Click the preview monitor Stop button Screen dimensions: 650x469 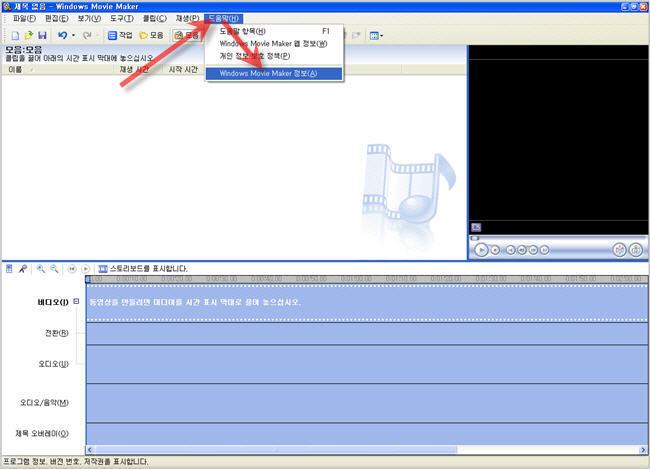[495, 250]
